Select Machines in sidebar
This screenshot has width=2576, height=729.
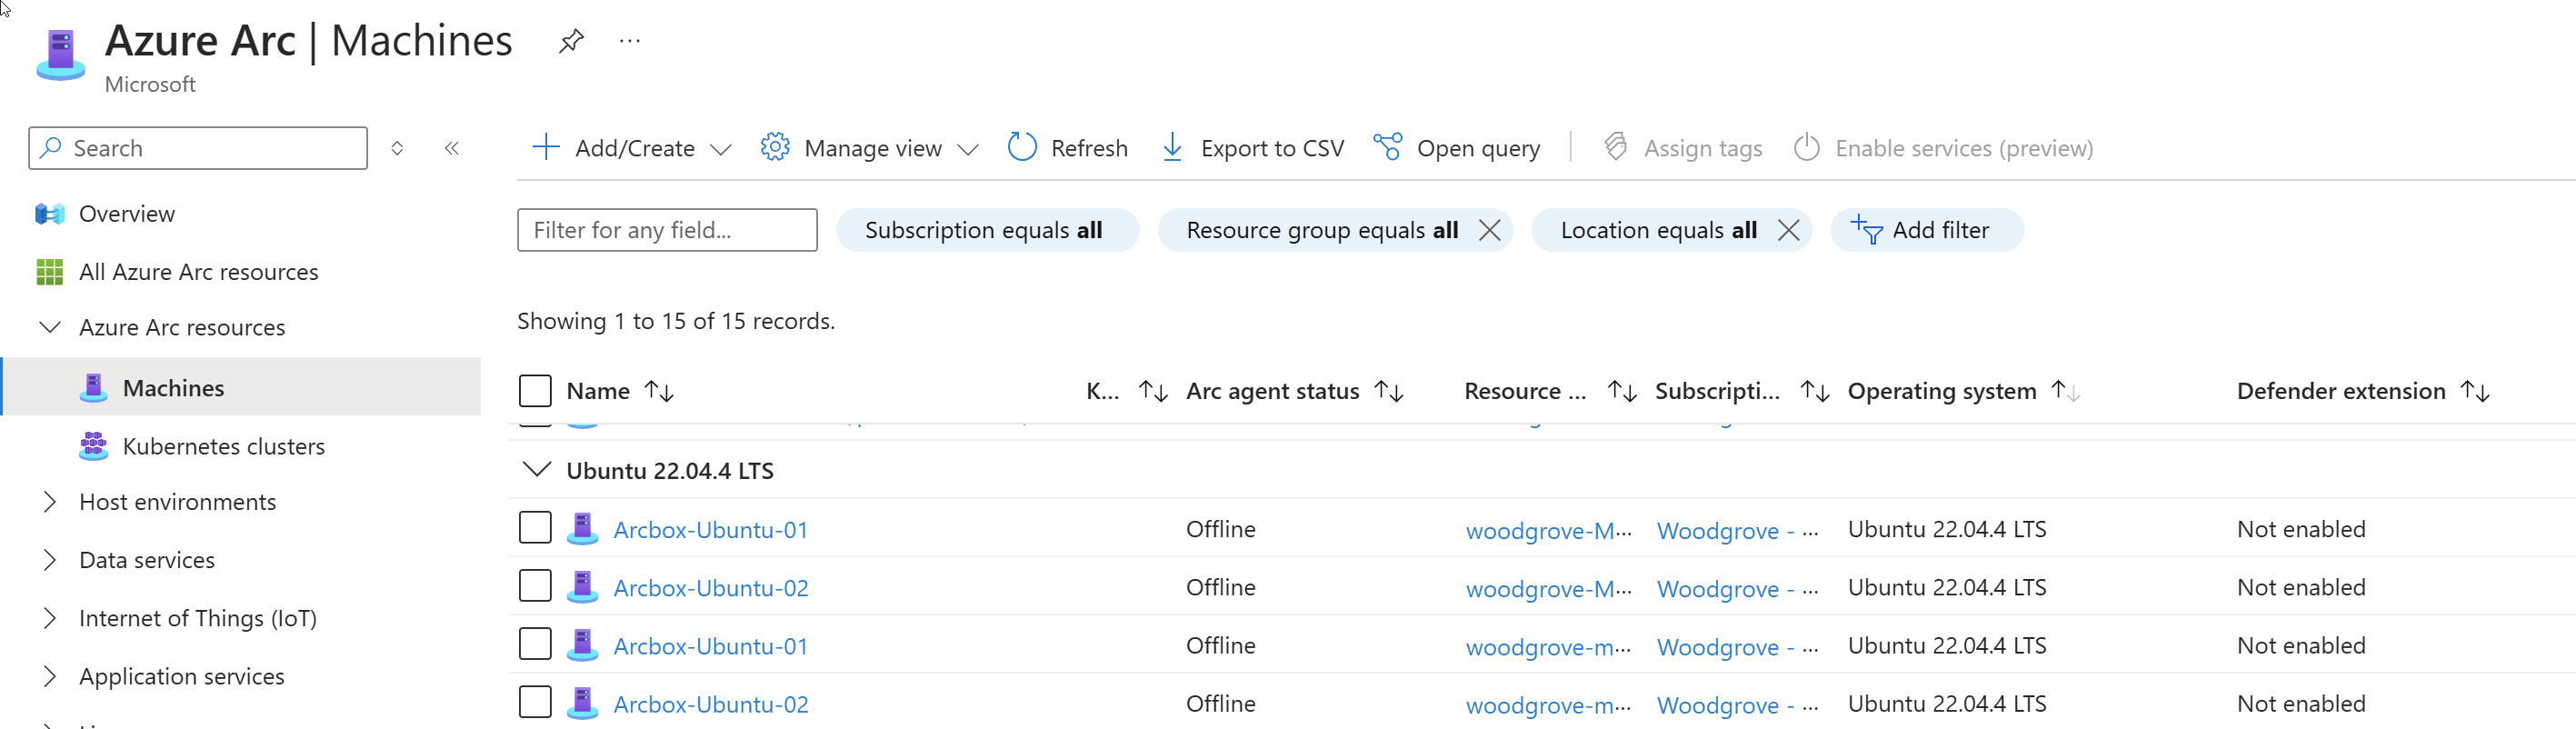241,387
